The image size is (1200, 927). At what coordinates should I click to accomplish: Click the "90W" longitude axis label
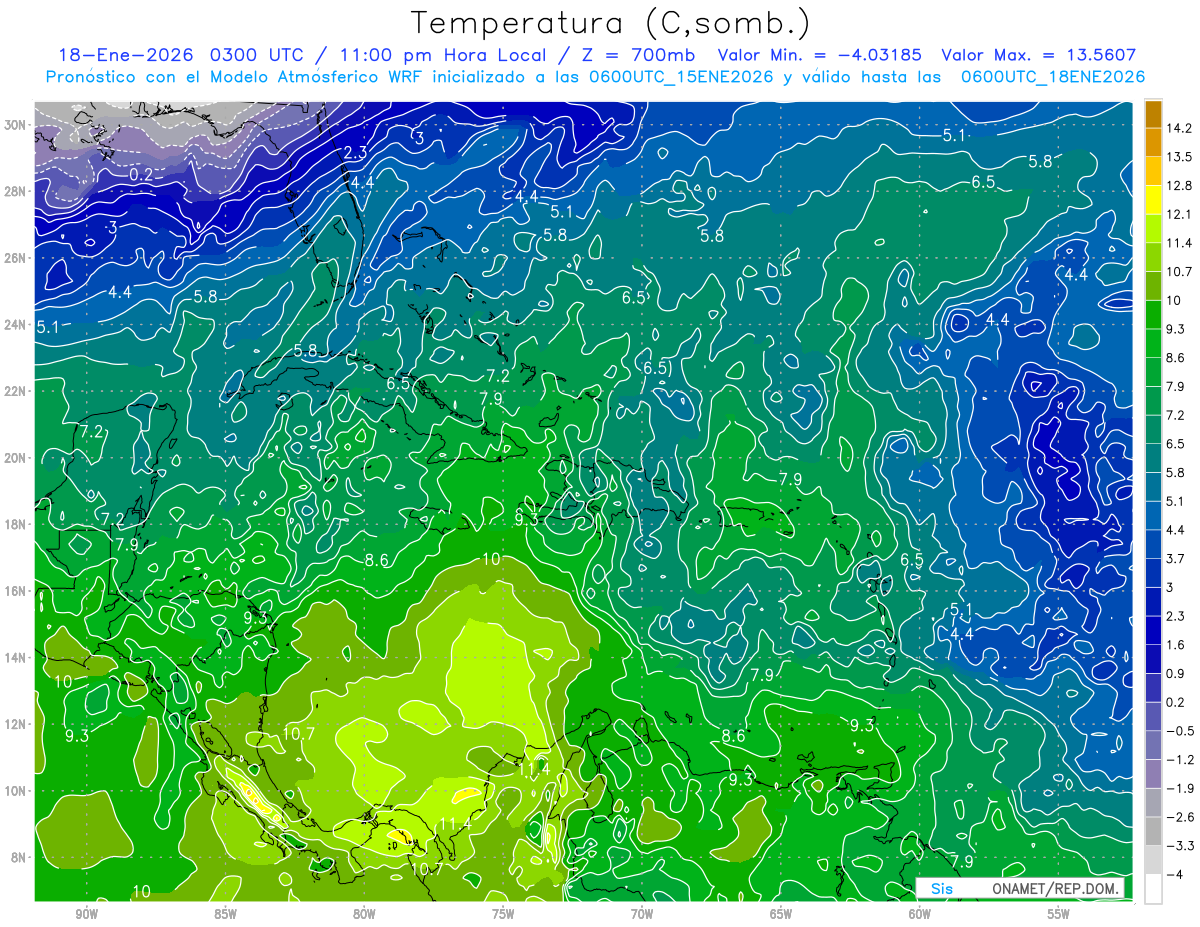(86, 914)
